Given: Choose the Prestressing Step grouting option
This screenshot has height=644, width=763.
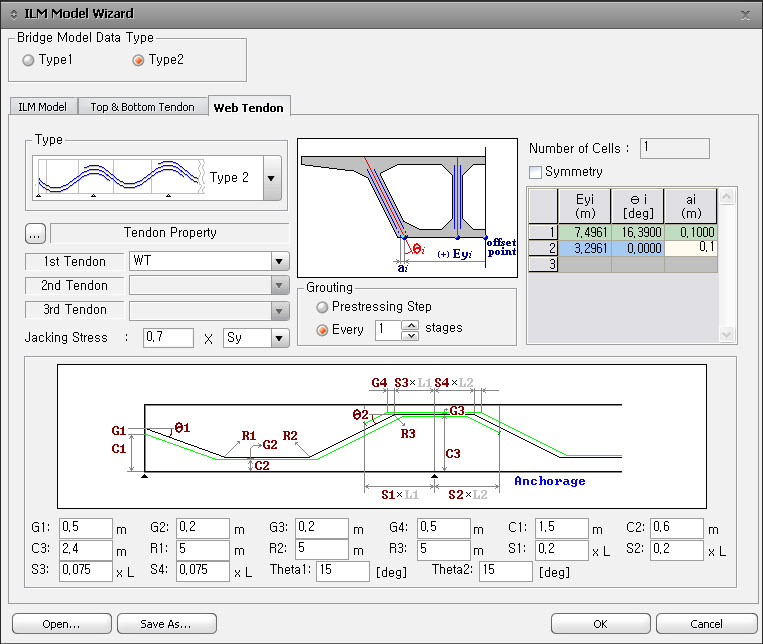Looking at the screenshot, I should 323,307.
